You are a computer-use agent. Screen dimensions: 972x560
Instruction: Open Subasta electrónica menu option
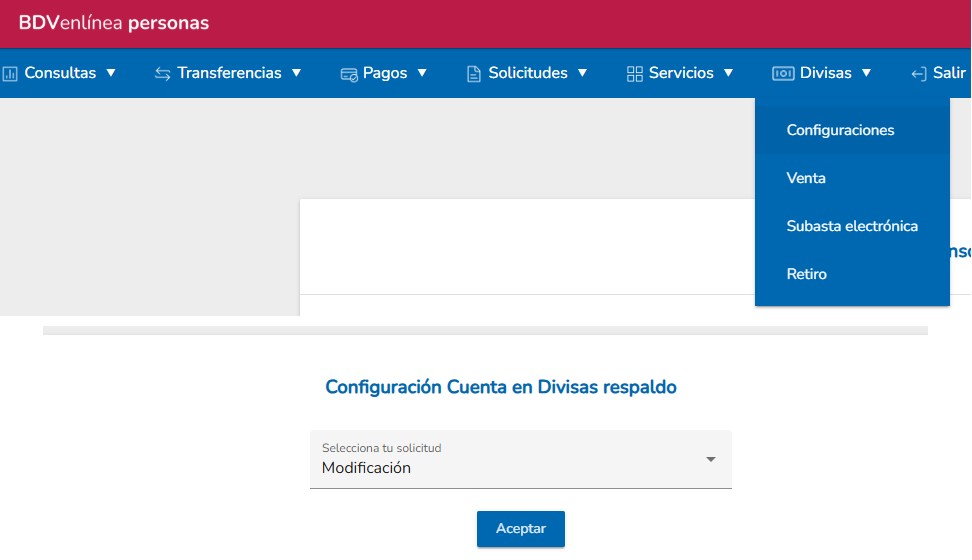point(852,226)
